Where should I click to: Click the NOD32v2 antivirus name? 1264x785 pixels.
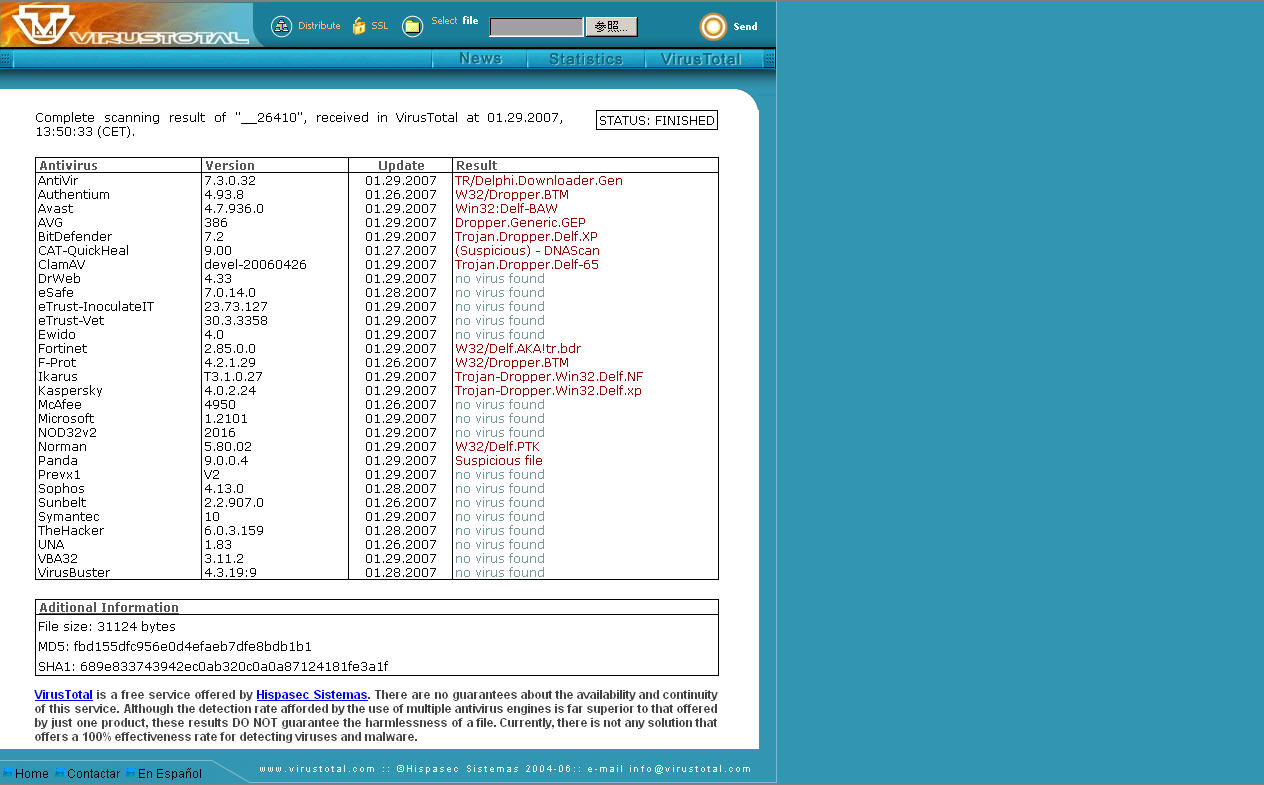67,433
